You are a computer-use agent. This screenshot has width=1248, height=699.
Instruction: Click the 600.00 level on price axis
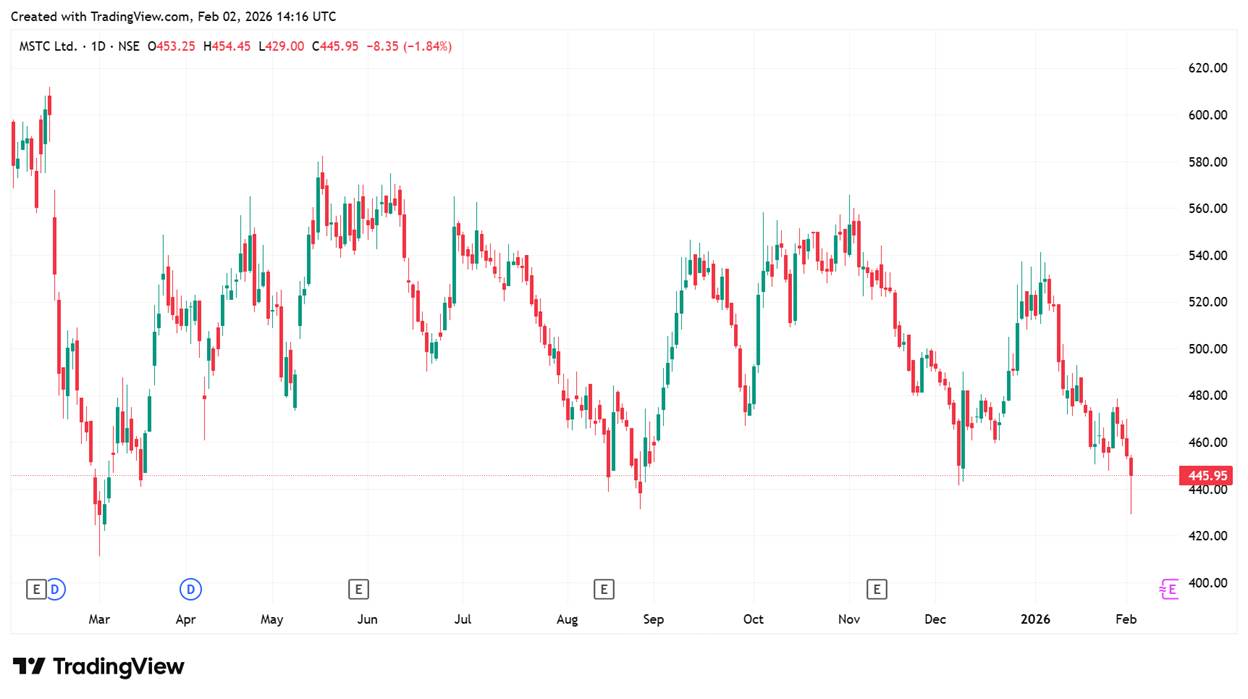[x=1207, y=115]
